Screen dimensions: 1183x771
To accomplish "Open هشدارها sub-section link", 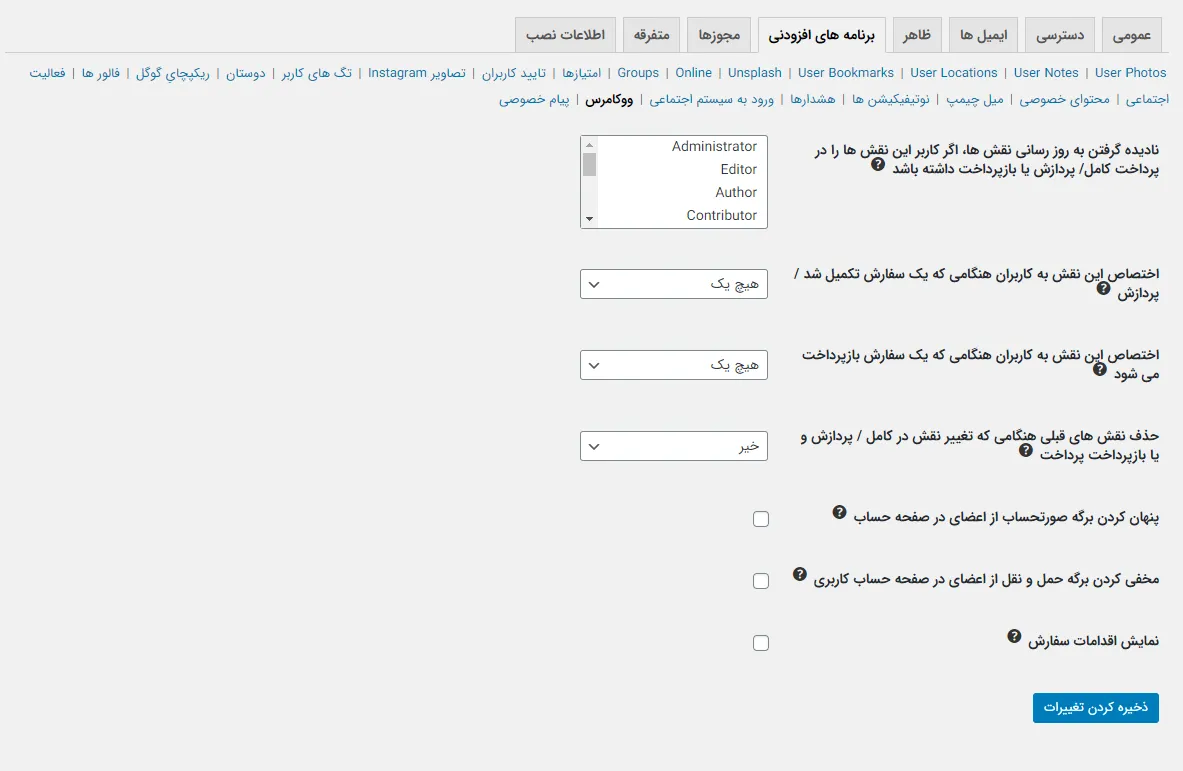I will pyautogui.click(x=813, y=100).
